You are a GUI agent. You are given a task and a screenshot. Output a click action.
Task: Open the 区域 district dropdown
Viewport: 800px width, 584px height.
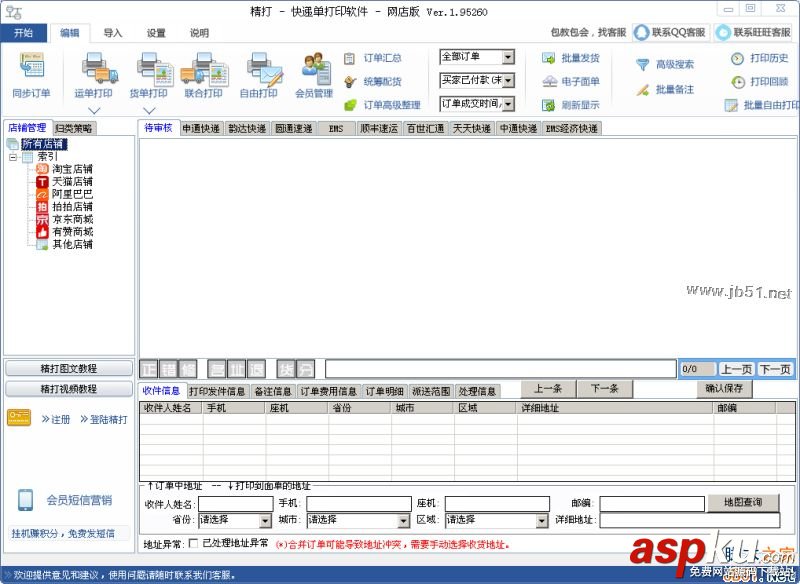point(542,521)
